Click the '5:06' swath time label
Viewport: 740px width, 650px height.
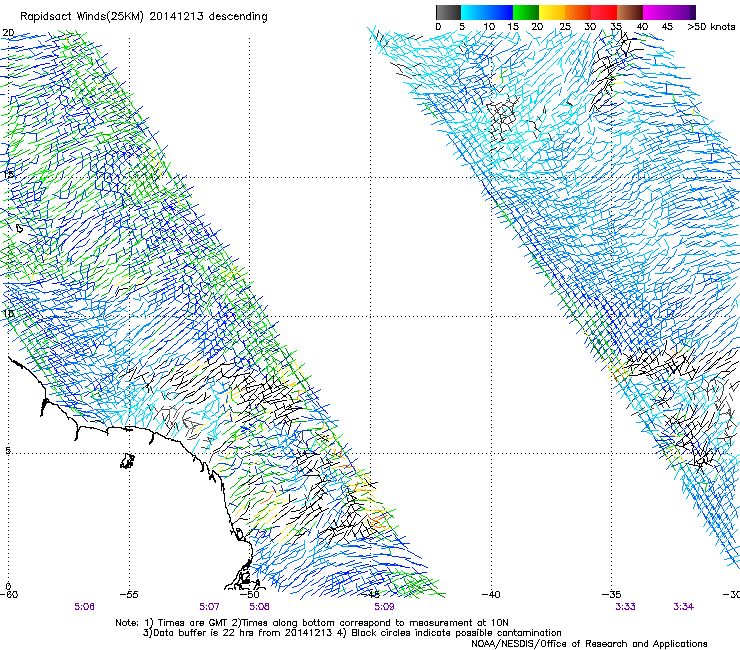(x=84, y=607)
